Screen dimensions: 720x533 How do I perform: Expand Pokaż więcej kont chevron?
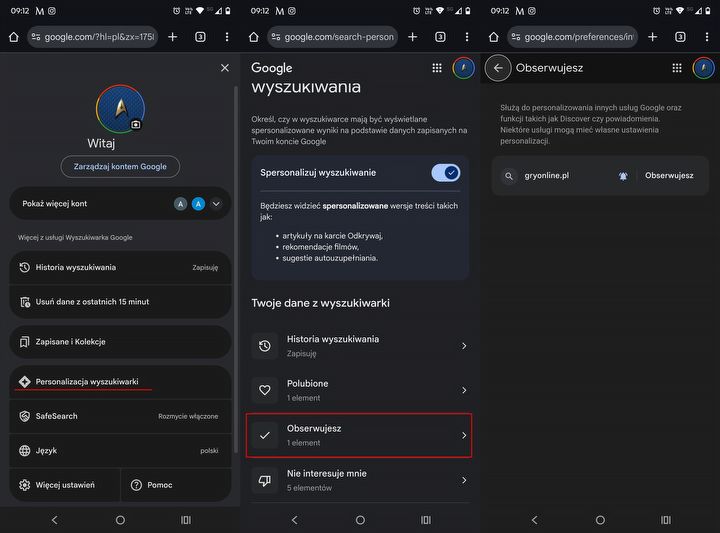tap(216, 203)
